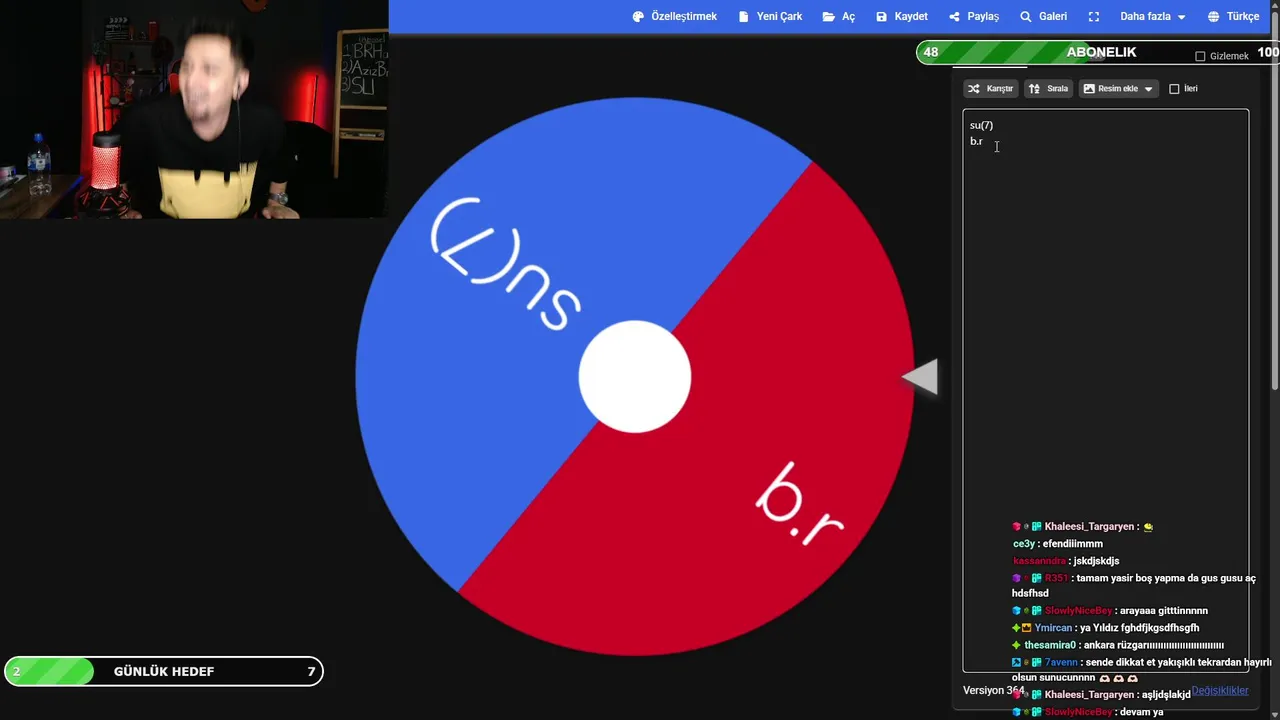Click chat username ce3y
Screen dimensions: 1280x720
pyautogui.click(x=1023, y=544)
